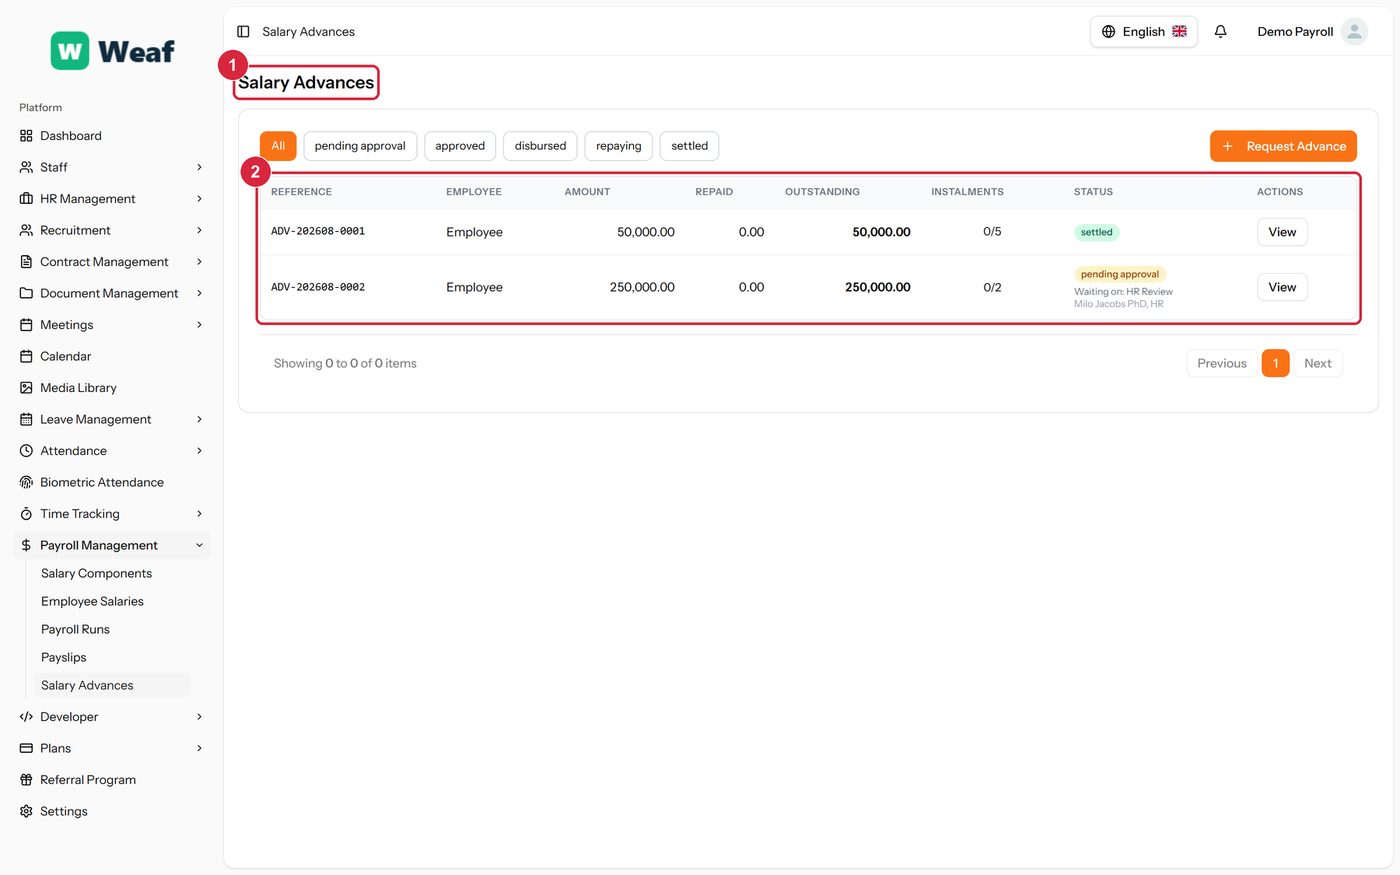Click the plus icon on Request Advance
This screenshot has width=1400, height=875.
click(1228, 146)
